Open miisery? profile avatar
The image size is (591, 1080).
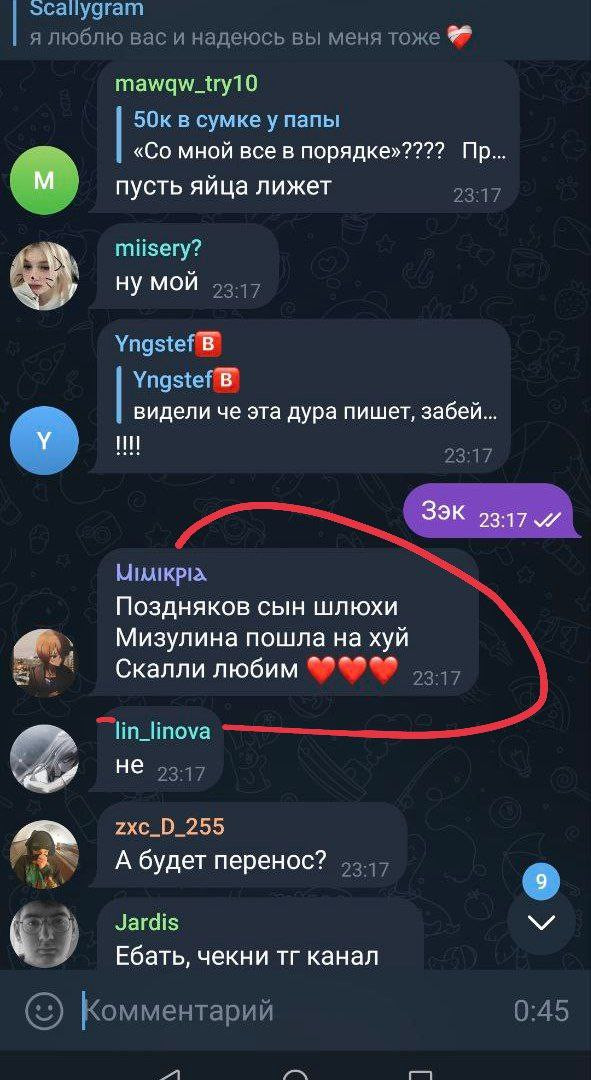click(x=44, y=276)
